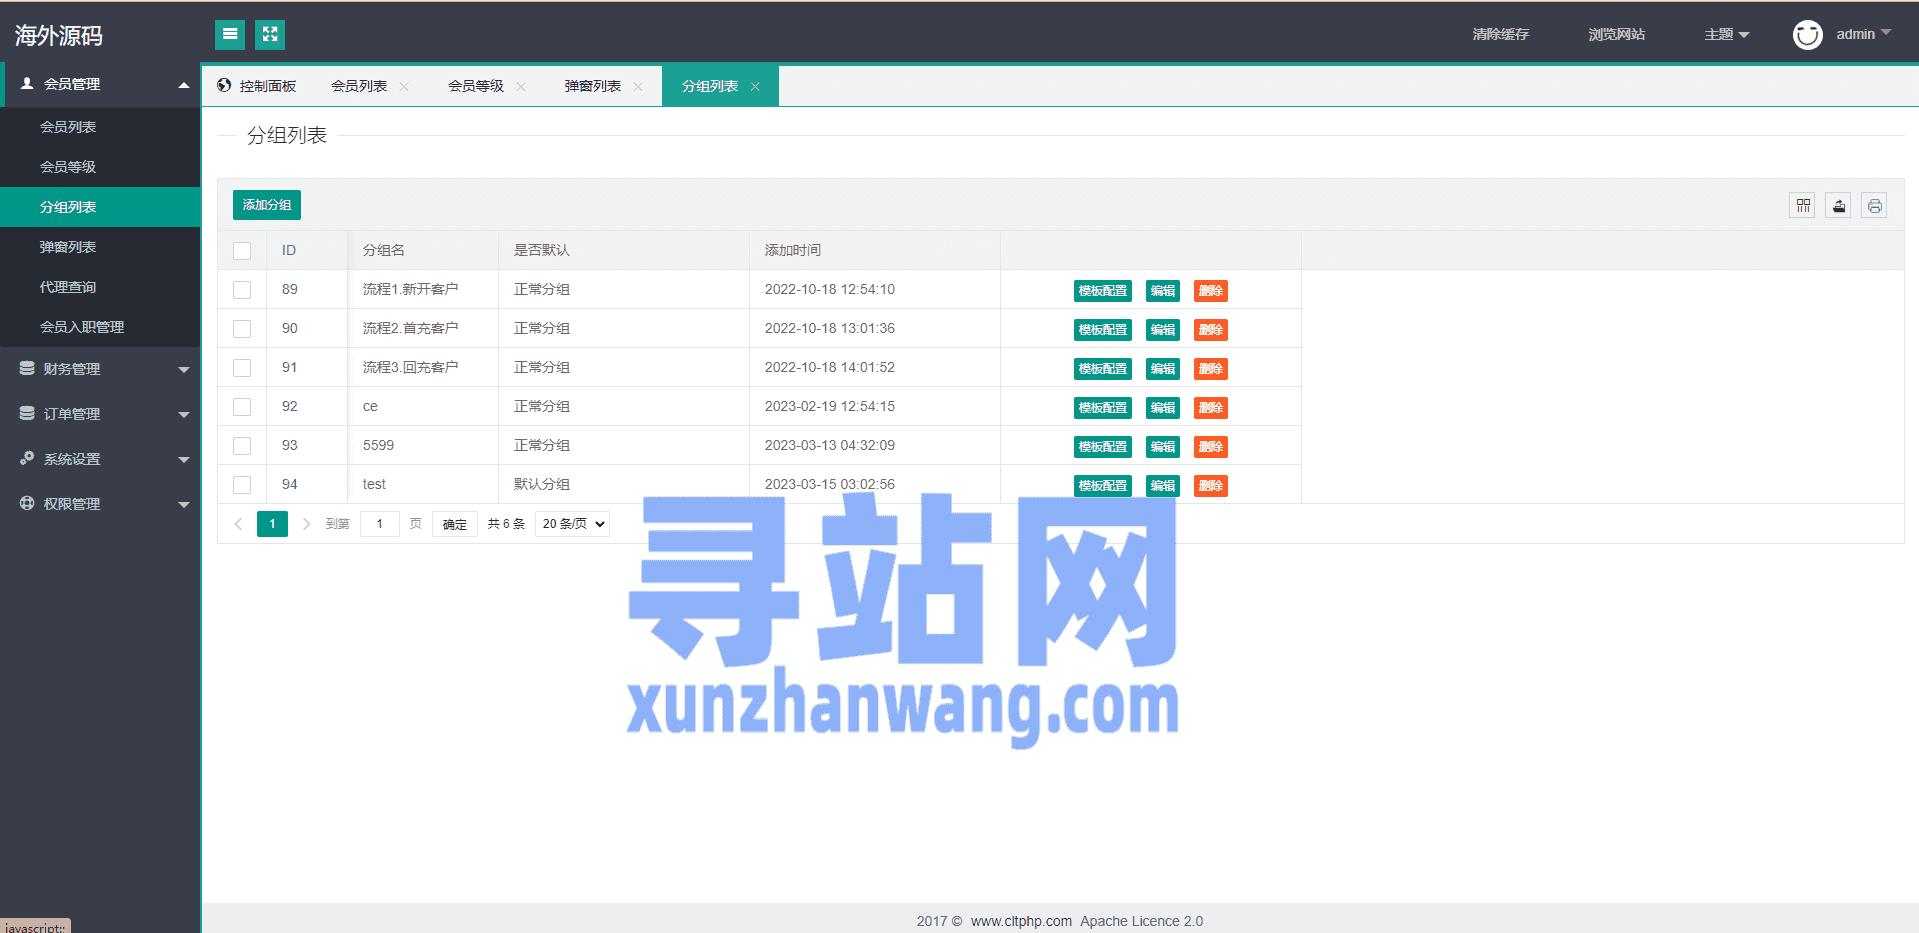Expand the 财务管理 sidebar menu

100,369
